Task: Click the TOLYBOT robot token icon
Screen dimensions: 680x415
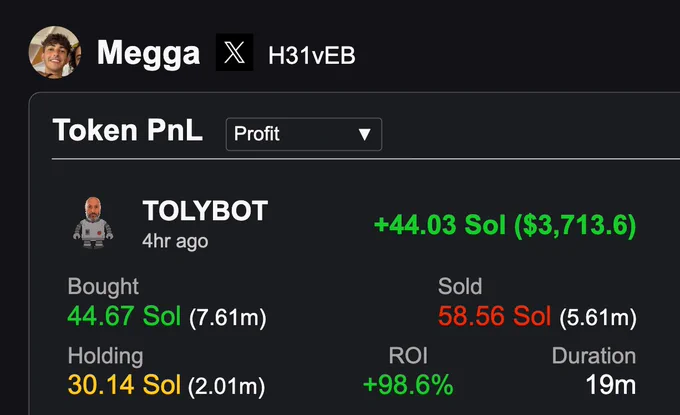Action: pos(93,222)
